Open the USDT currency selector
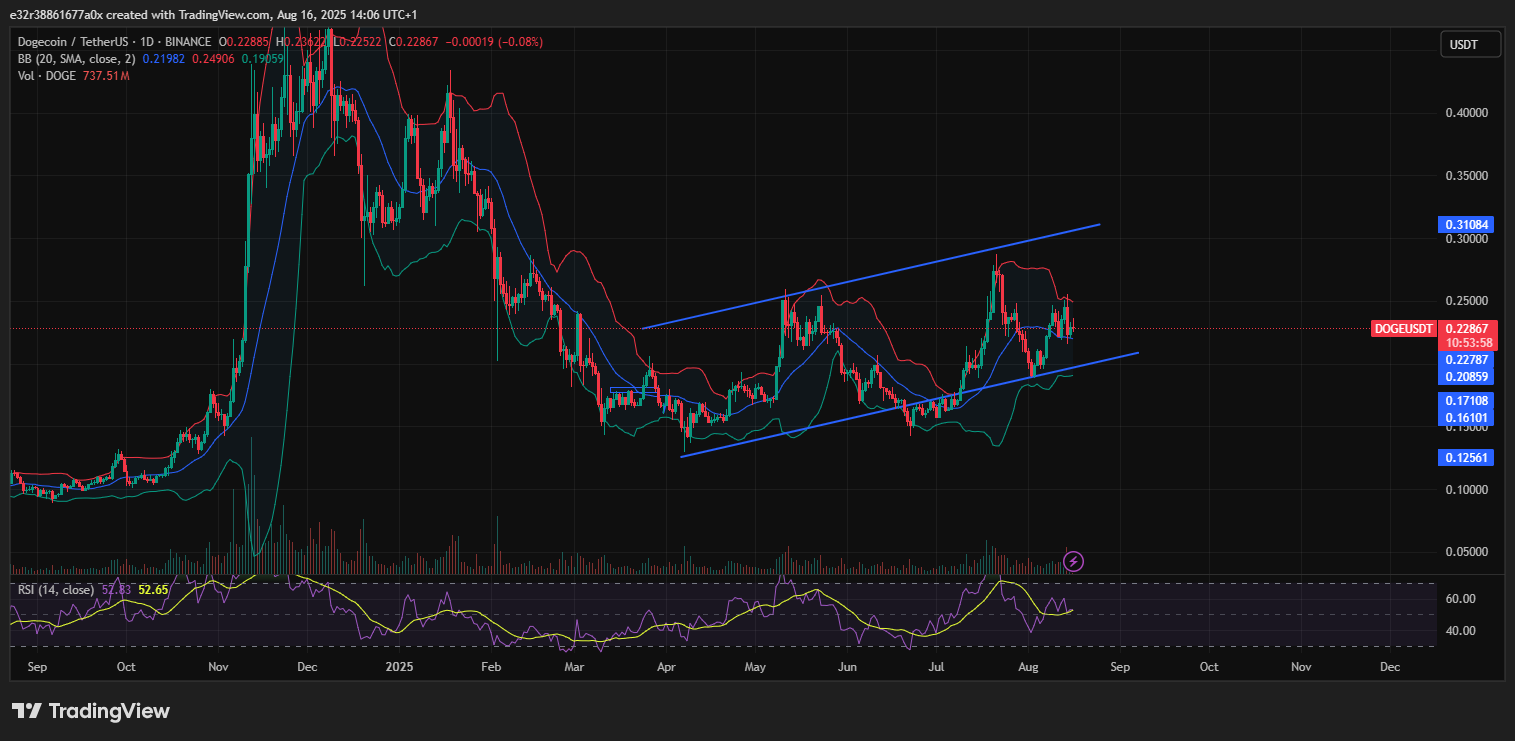1515x741 pixels. [x=1472, y=44]
